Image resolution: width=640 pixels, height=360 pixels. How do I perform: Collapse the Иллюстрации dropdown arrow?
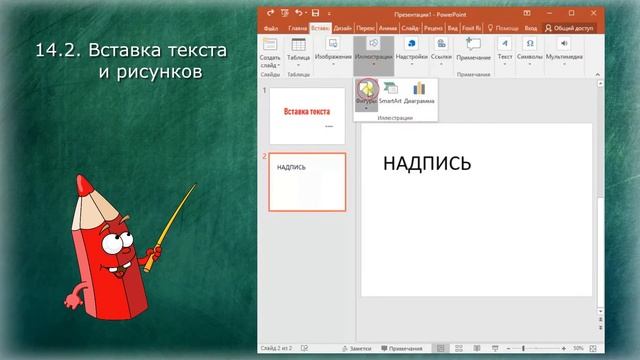(x=373, y=65)
